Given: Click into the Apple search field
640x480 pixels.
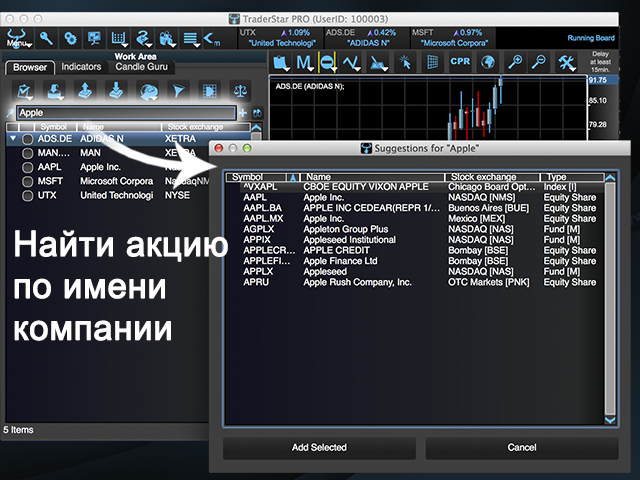Looking at the screenshot, I should tap(126, 113).
